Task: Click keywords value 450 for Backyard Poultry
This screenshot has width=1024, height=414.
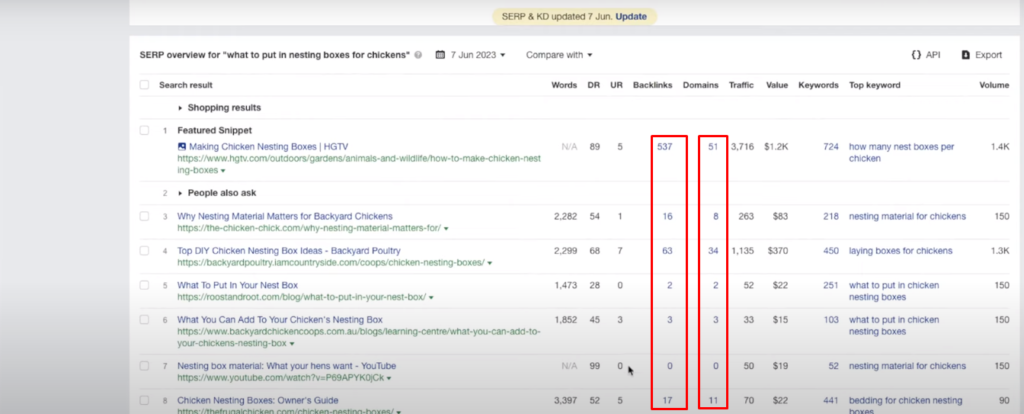Action: [x=831, y=251]
